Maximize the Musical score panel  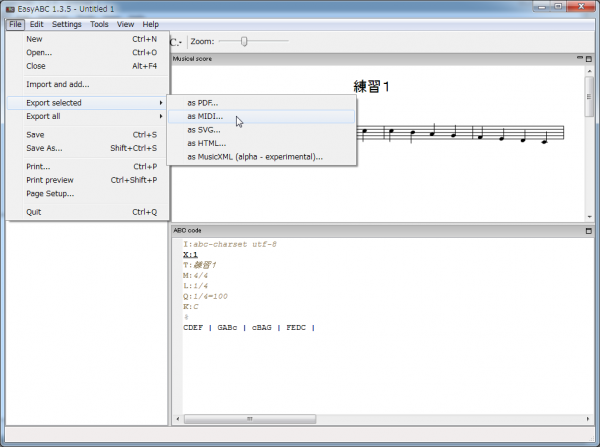[590, 59]
